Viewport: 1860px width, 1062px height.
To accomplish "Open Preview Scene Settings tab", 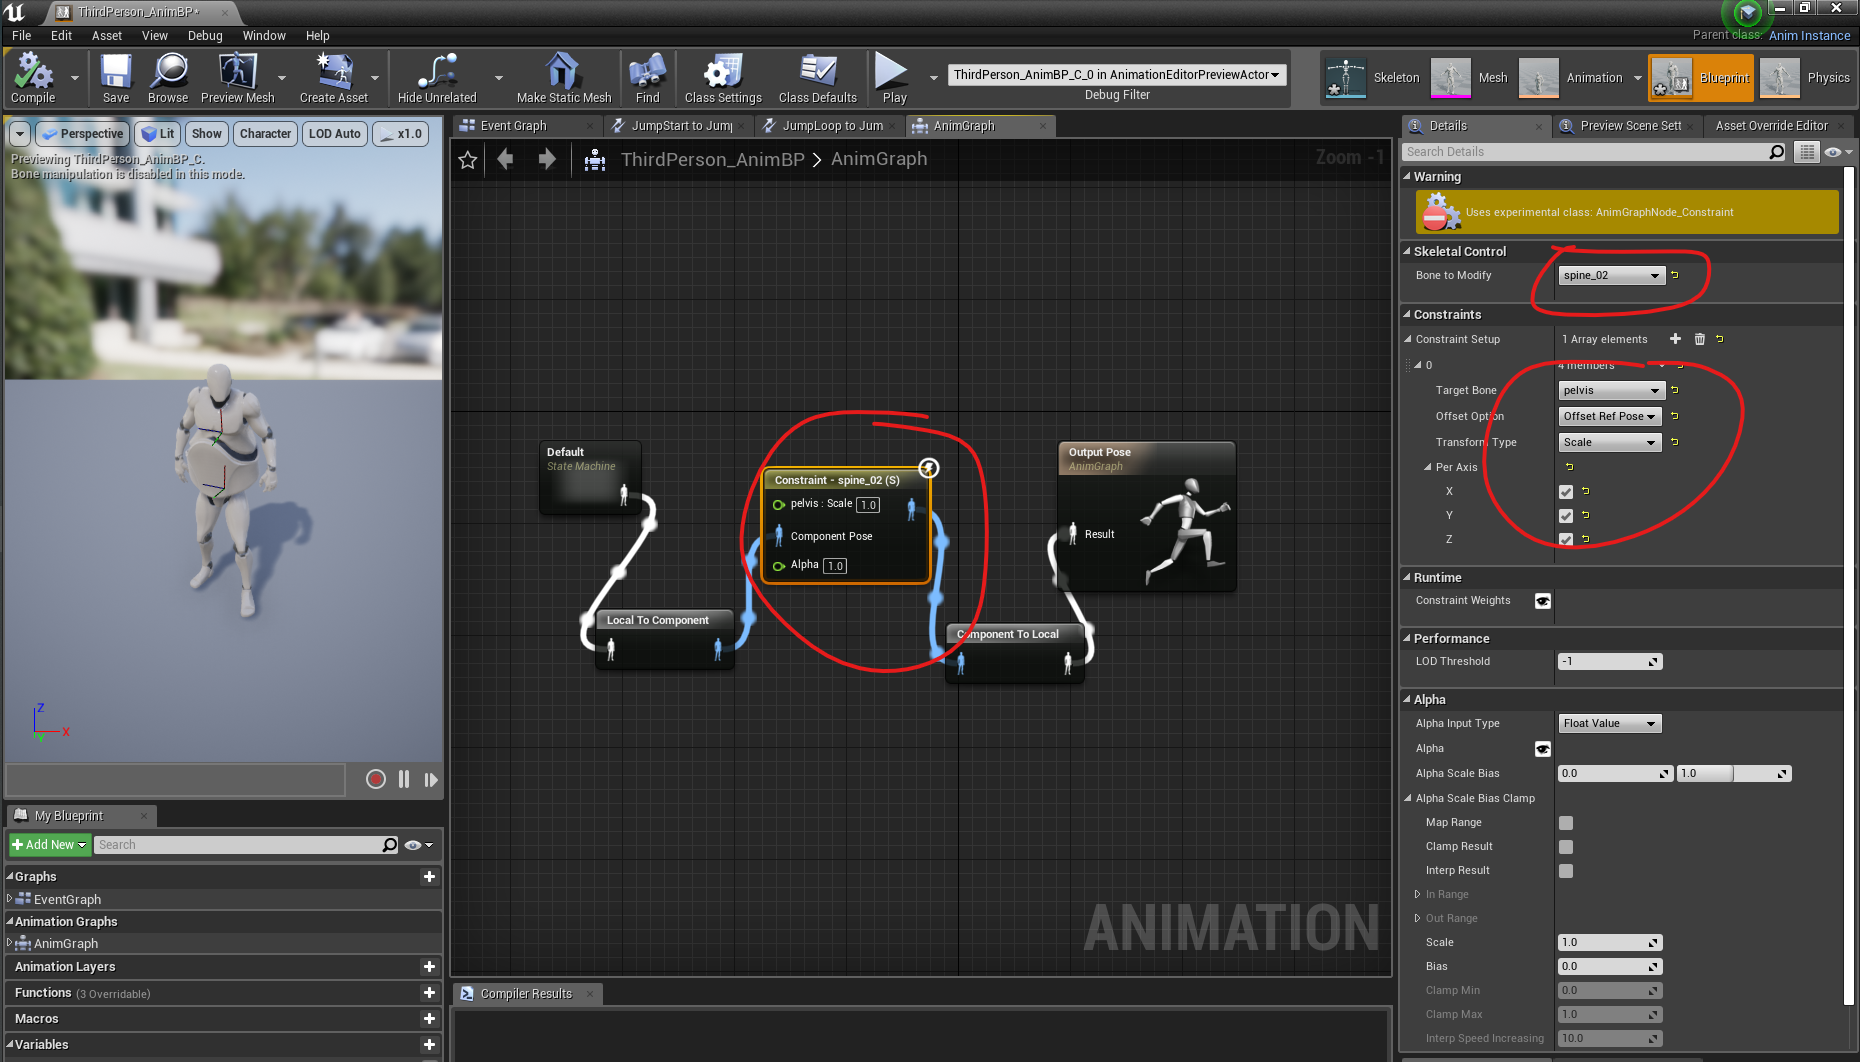I will coord(1630,126).
